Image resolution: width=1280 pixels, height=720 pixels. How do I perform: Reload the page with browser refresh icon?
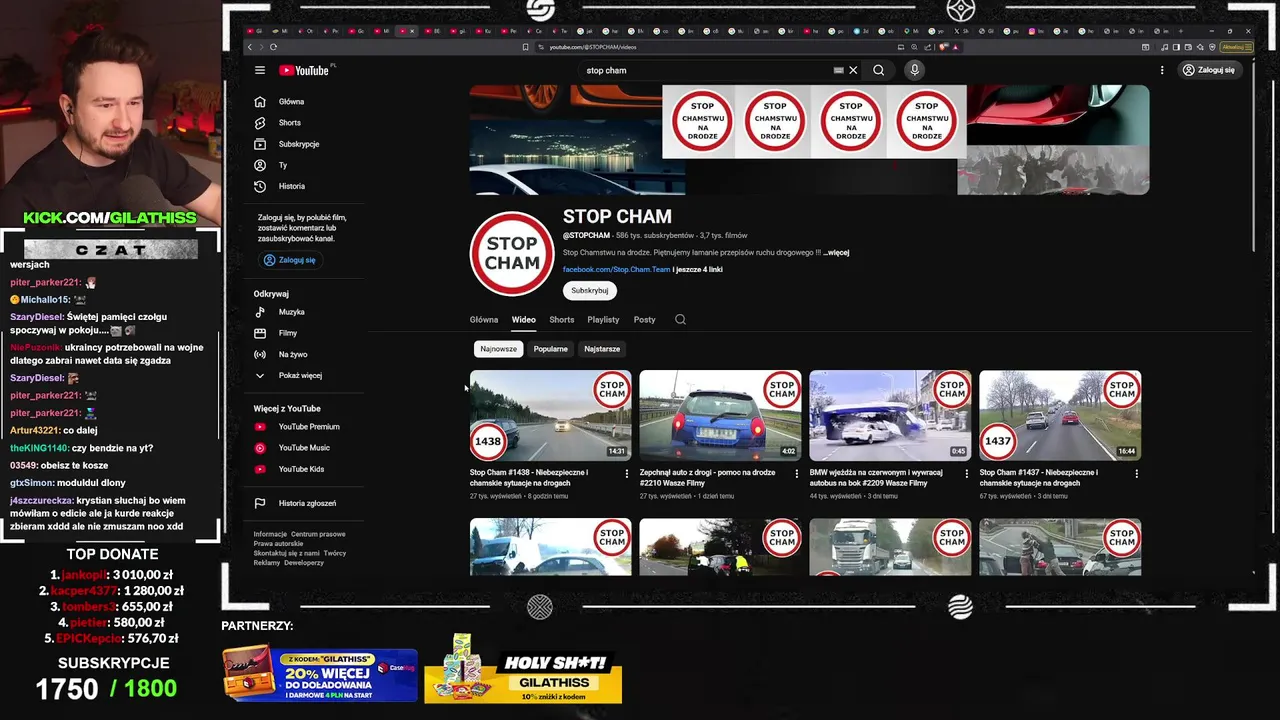click(273, 47)
